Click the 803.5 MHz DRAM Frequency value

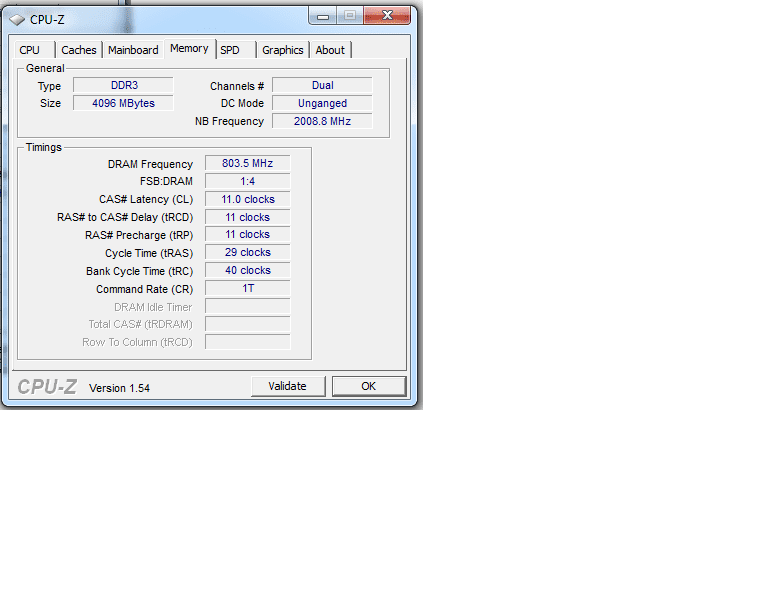(x=248, y=163)
